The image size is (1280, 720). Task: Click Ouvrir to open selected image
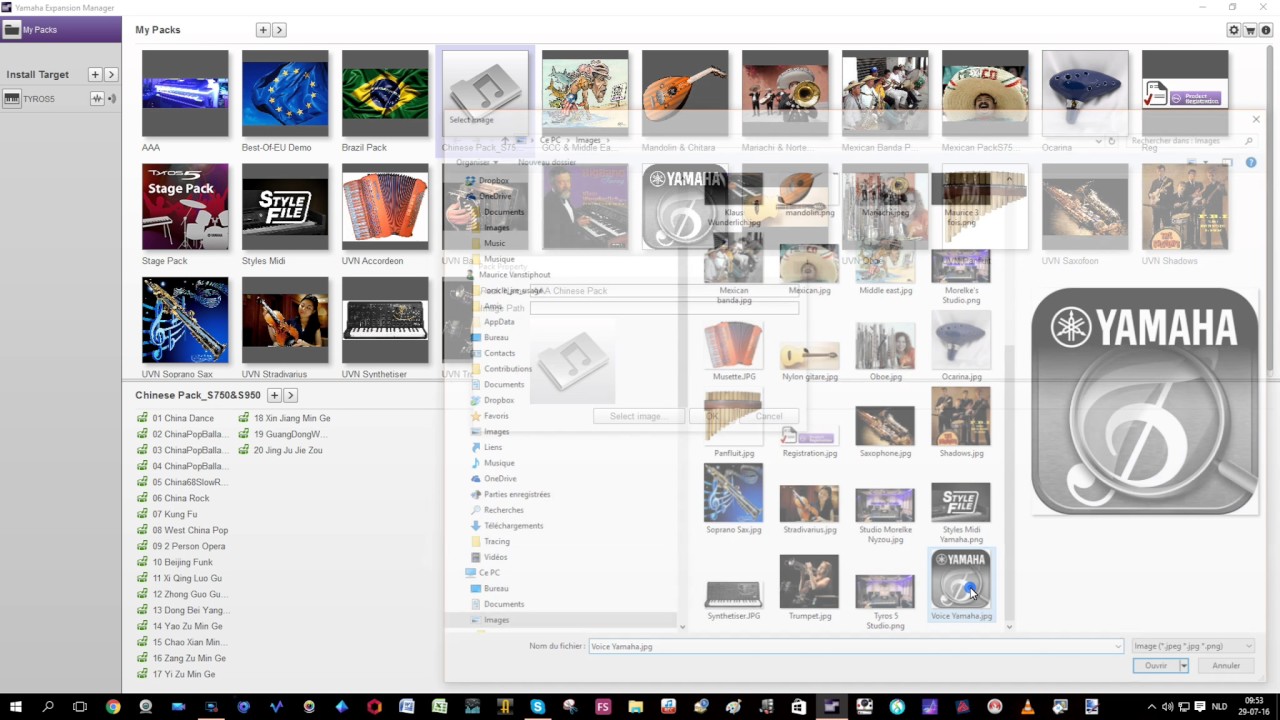tap(1156, 666)
